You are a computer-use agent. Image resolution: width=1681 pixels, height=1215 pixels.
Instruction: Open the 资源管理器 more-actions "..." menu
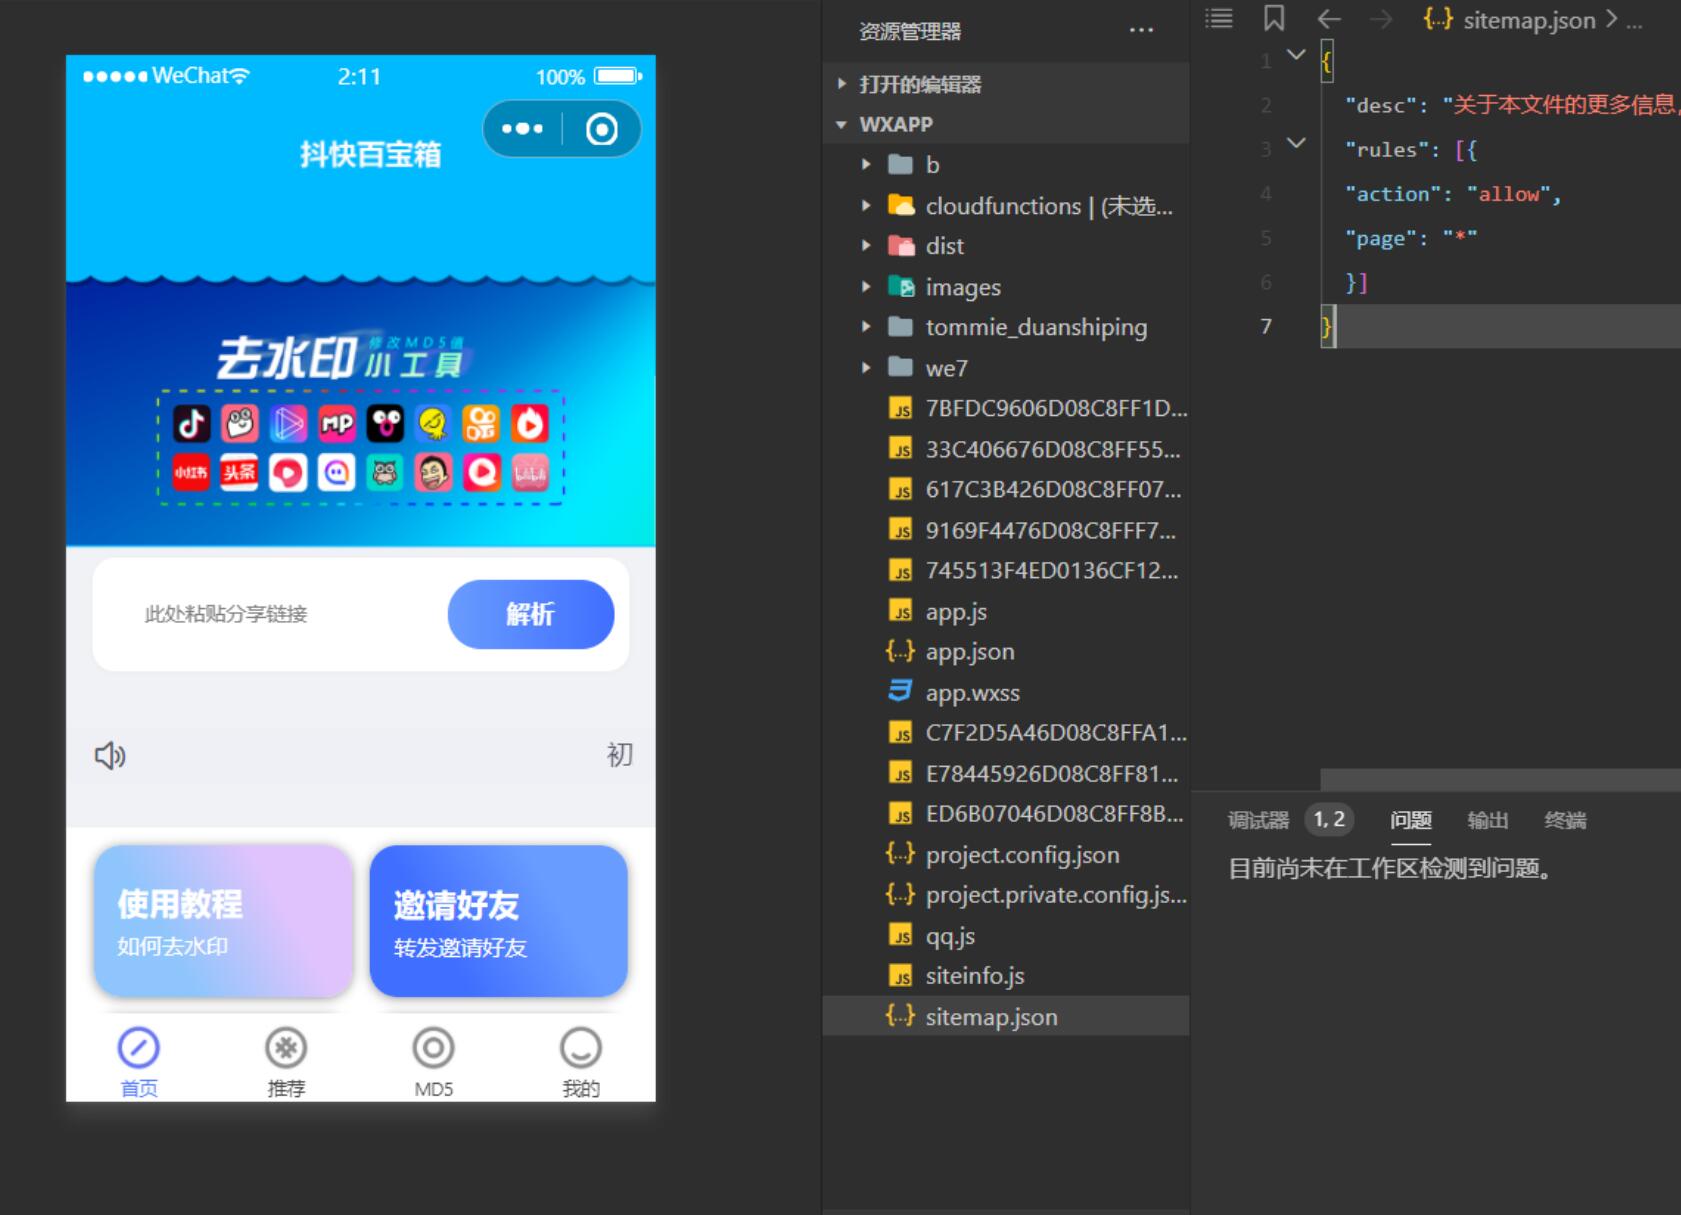pos(1141,30)
